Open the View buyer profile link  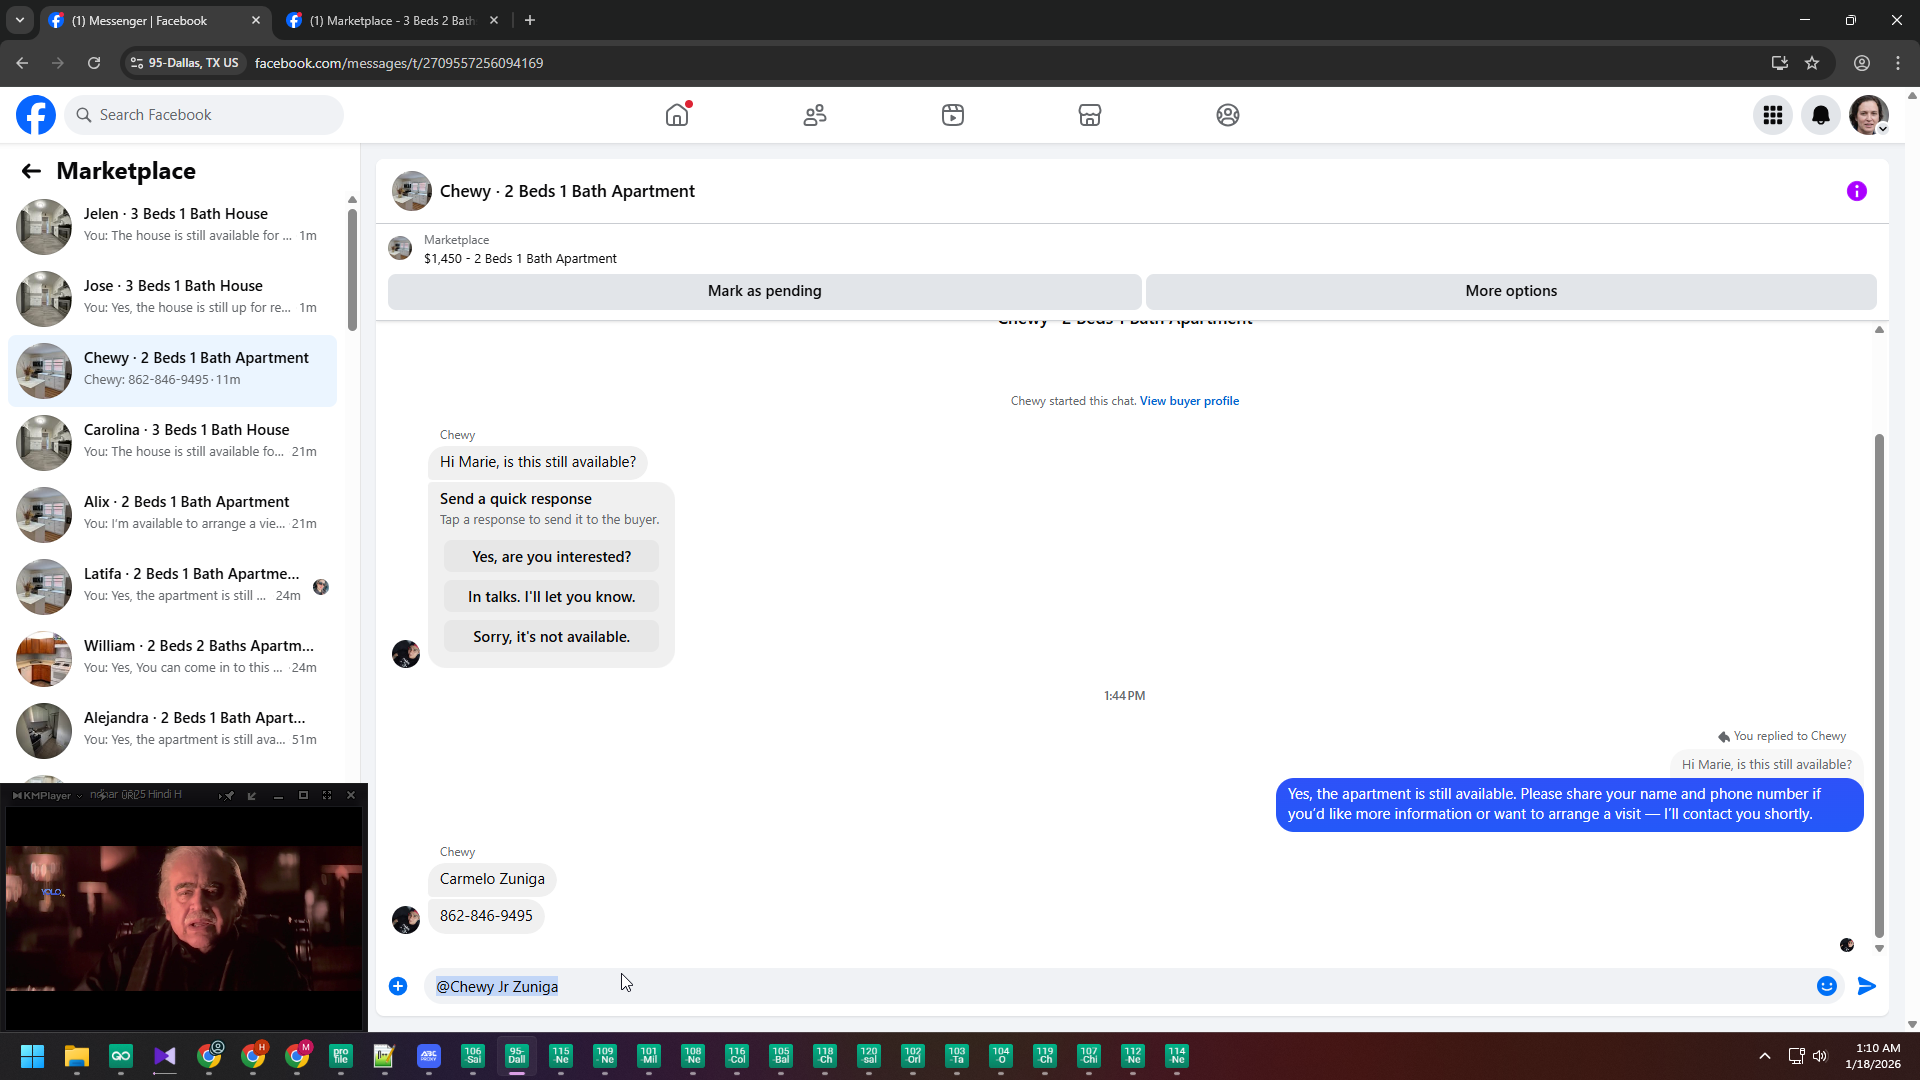click(x=1189, y=401)
